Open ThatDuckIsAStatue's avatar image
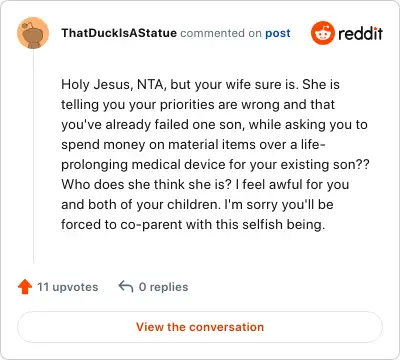Image resolution: width=400 pixels, height=360 pixels. point(33,33)
